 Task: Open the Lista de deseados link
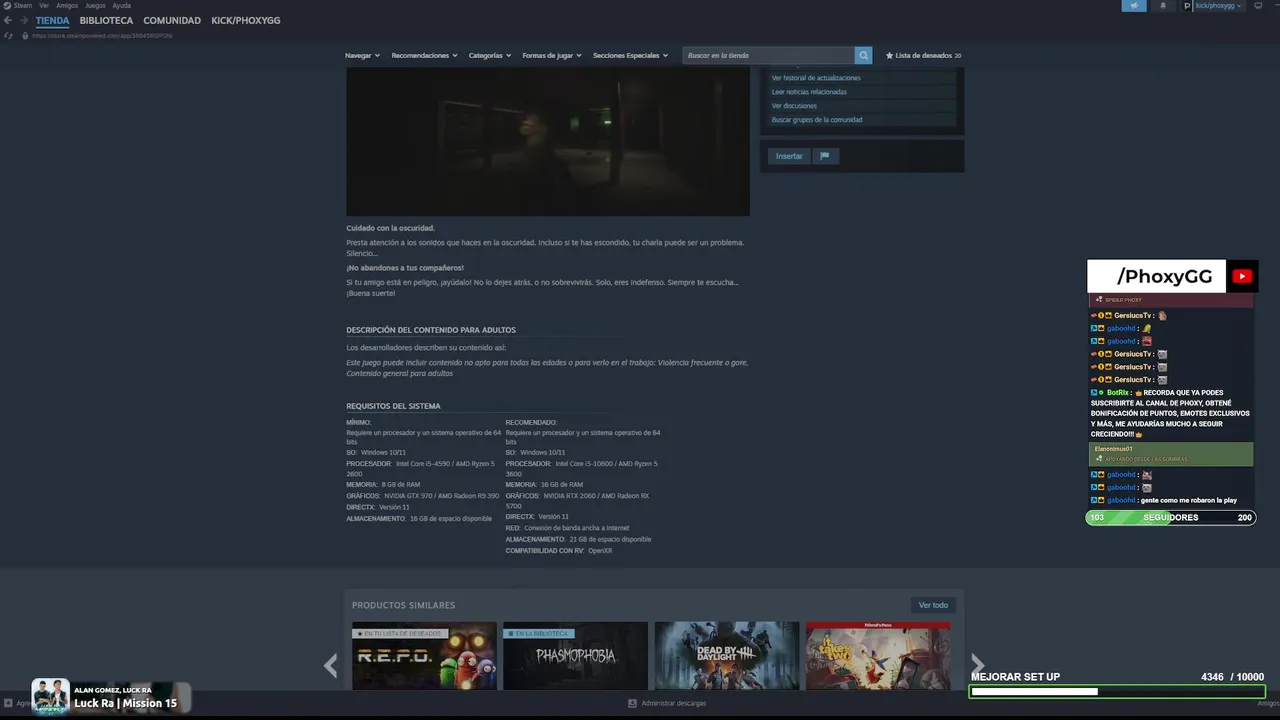[x=923, y=55]
